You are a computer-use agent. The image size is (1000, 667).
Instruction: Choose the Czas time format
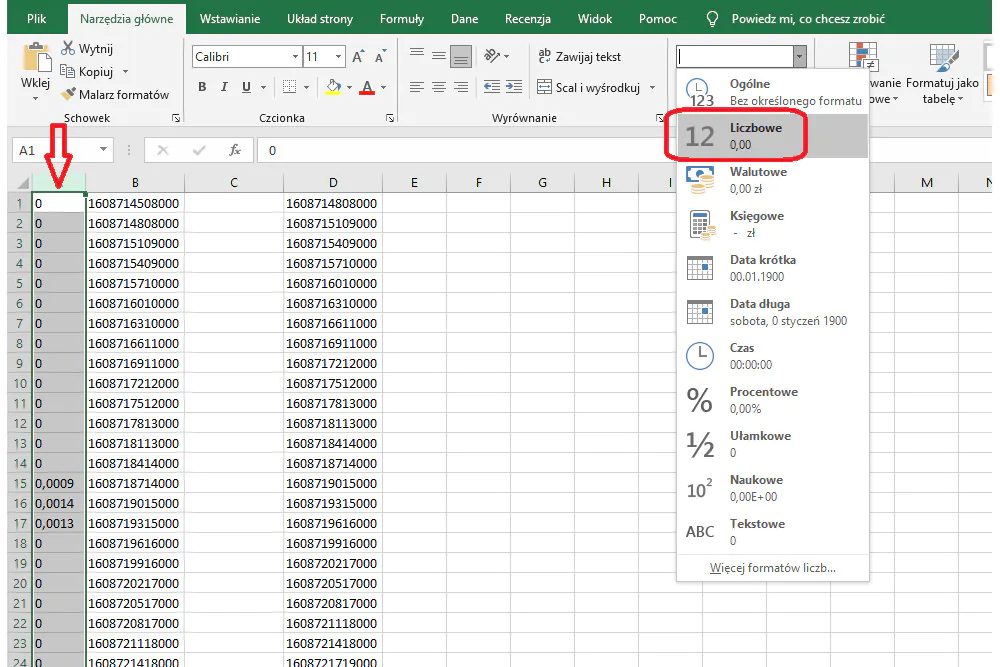[x=772, y=356]
